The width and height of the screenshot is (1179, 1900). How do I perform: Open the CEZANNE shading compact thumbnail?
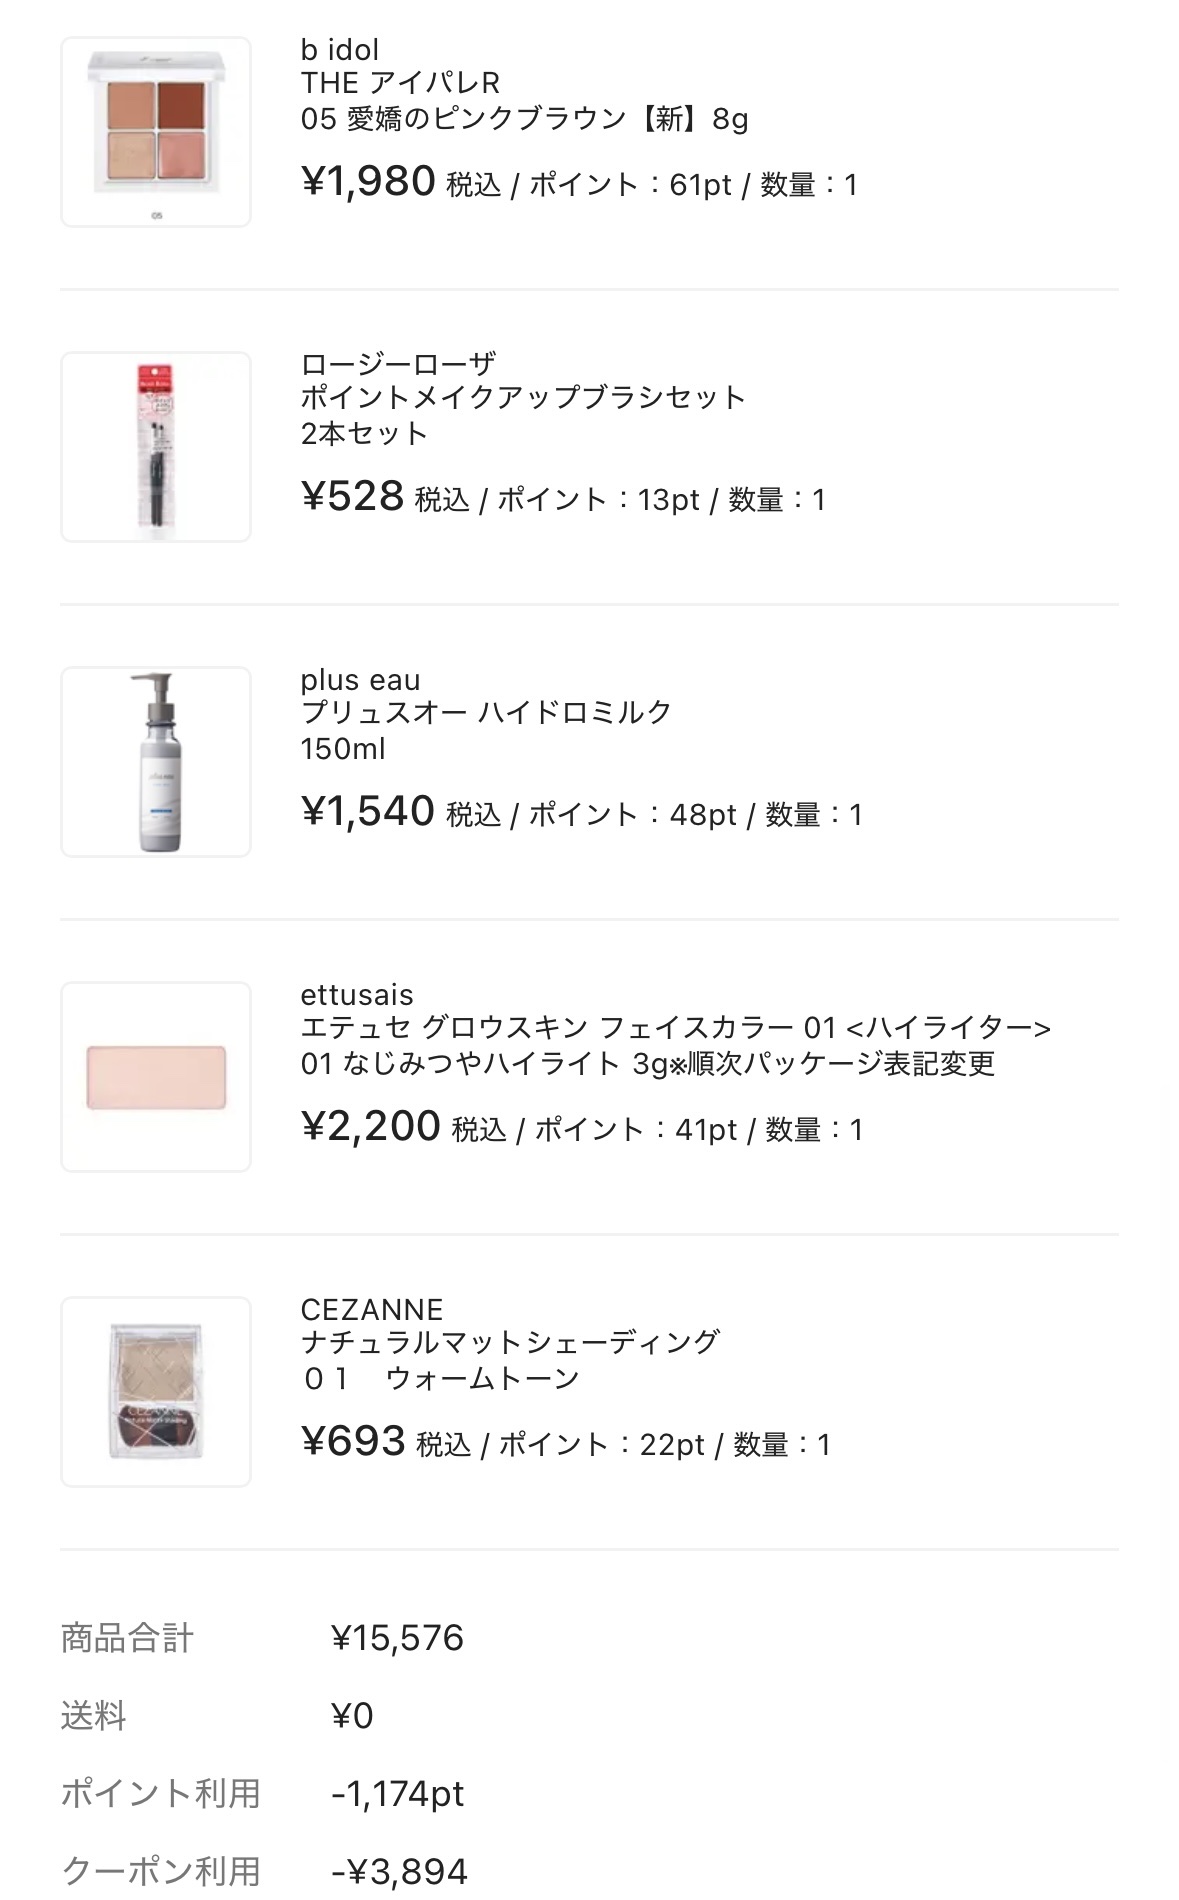pyautogui.click(x=156, y=1392)
